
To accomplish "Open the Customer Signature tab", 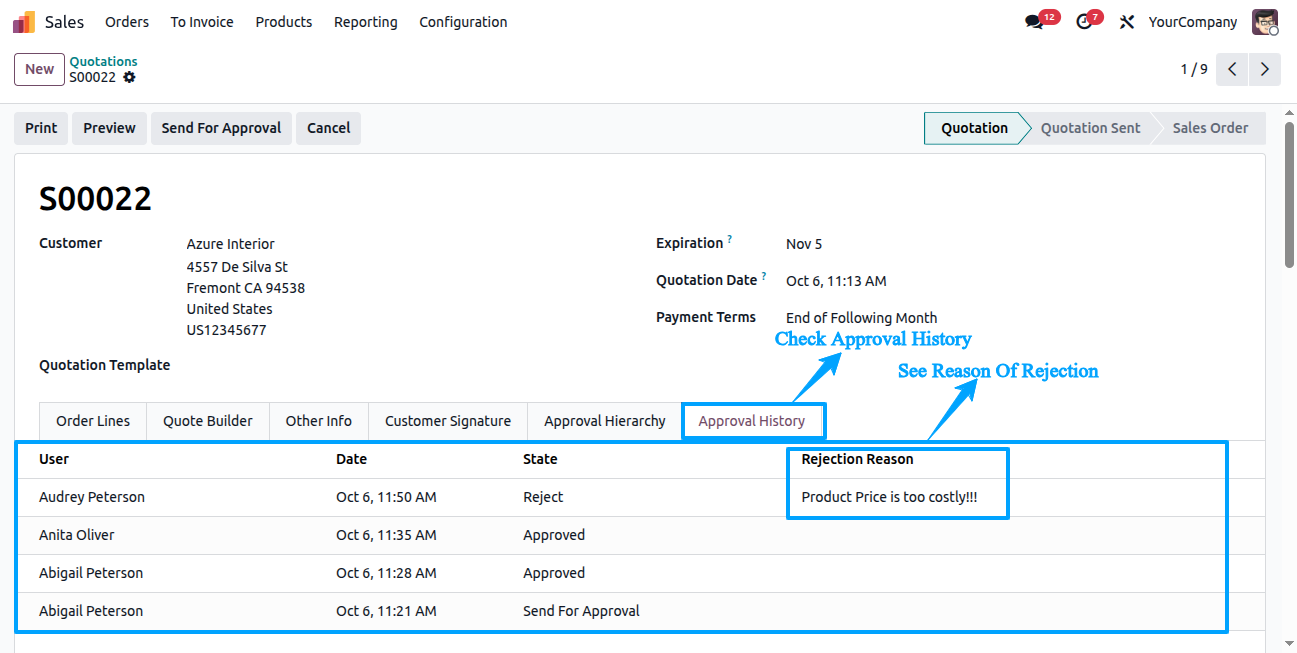I will coord(448,421).
